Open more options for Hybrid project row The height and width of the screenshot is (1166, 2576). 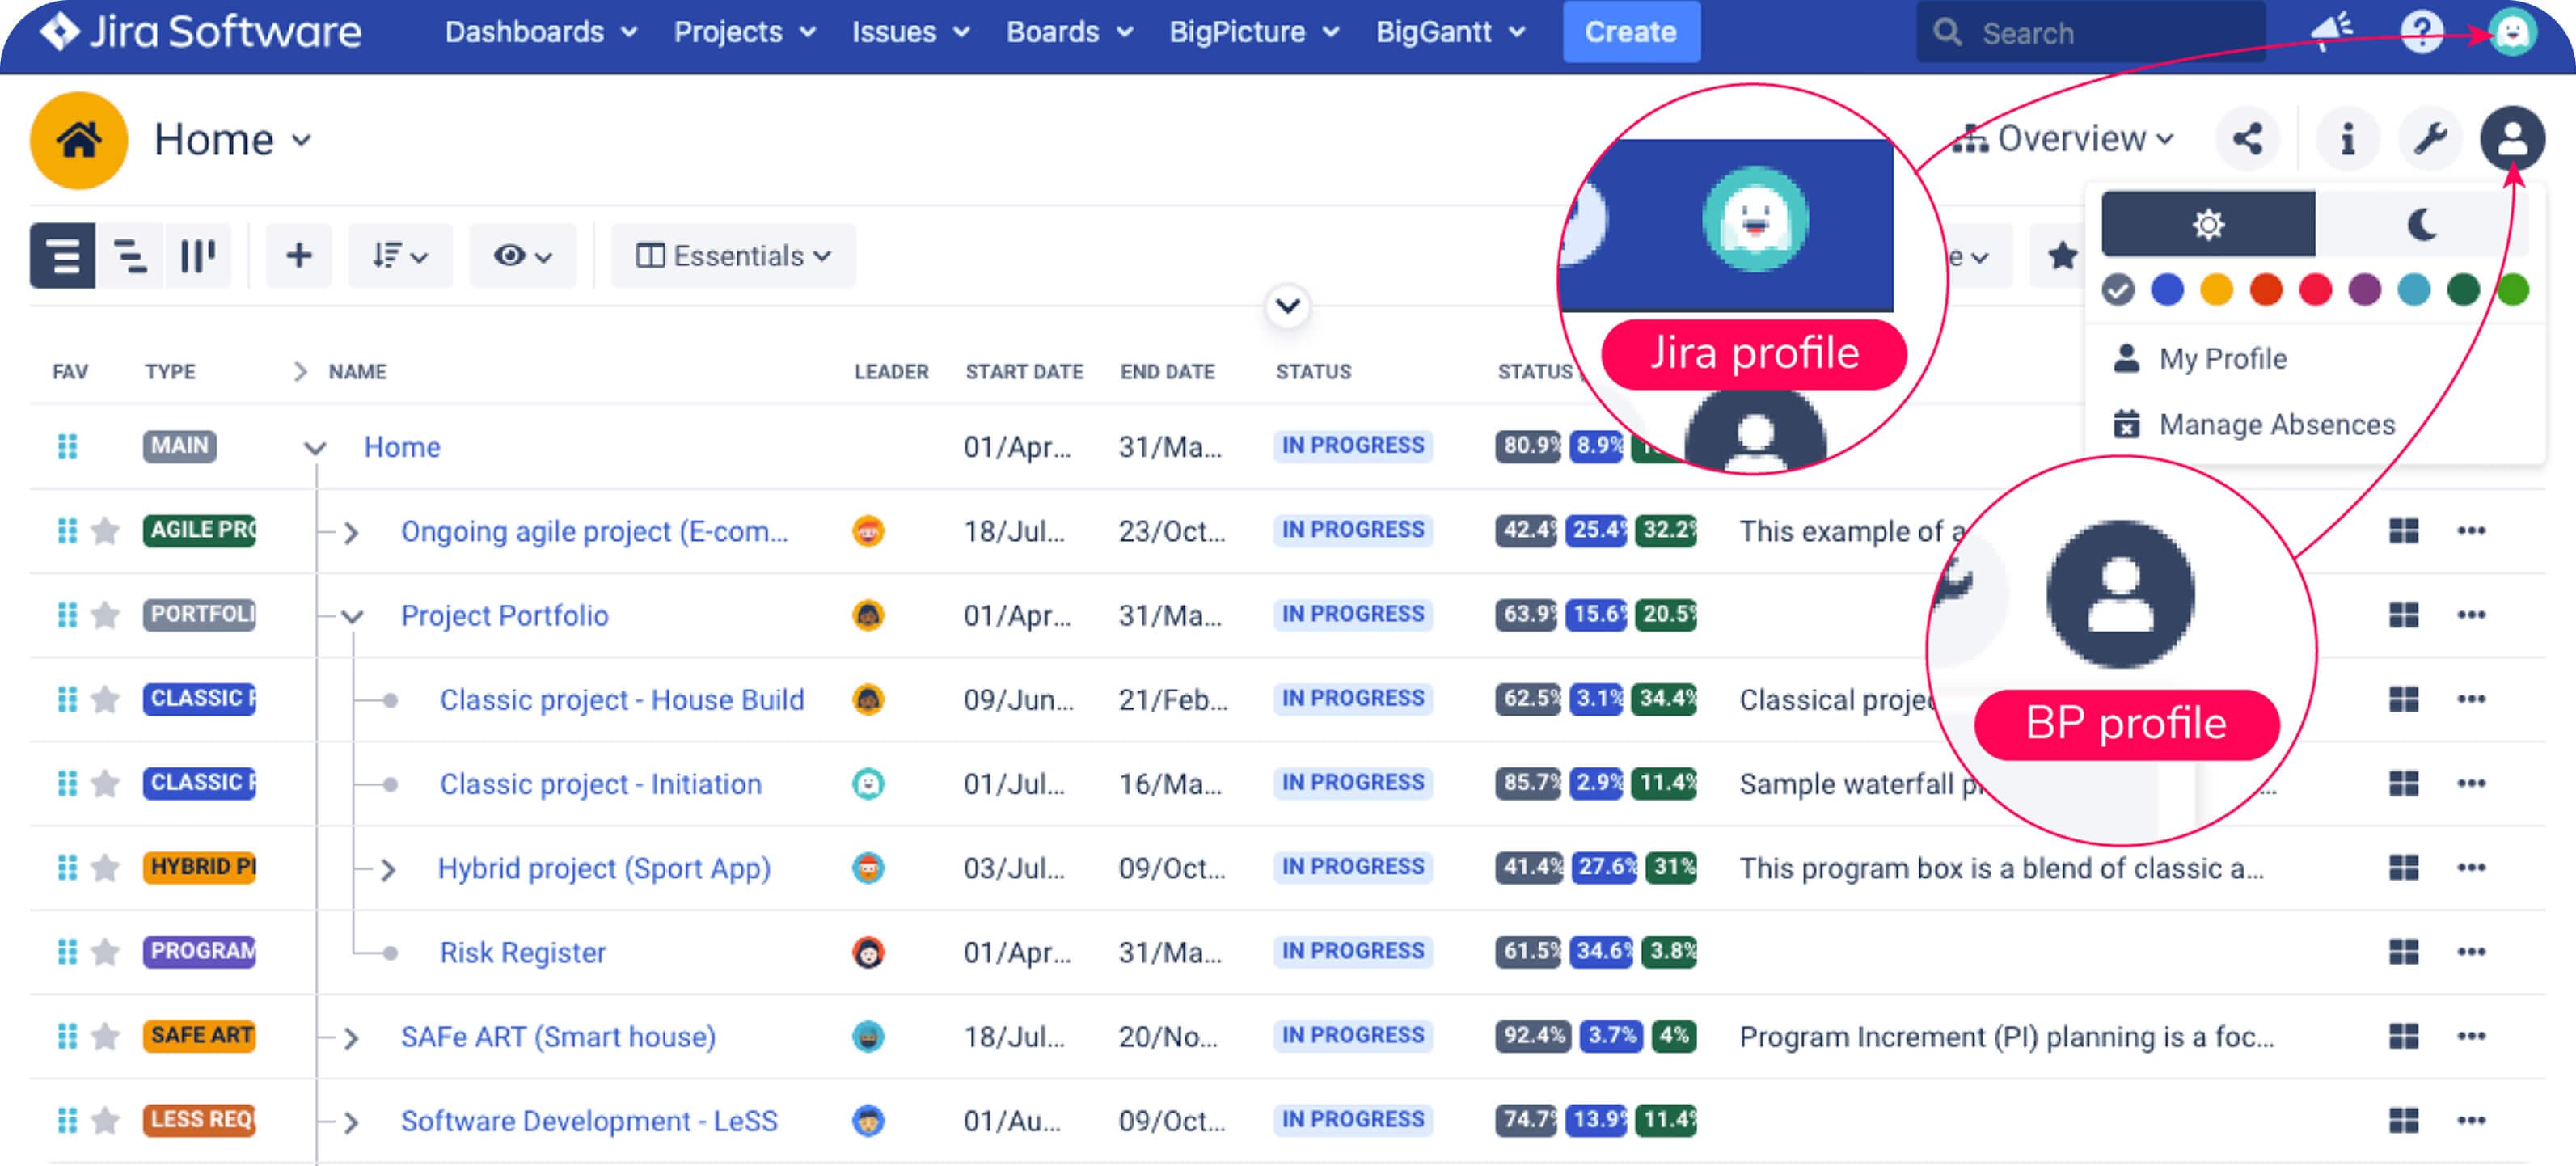coord(2471,867)
